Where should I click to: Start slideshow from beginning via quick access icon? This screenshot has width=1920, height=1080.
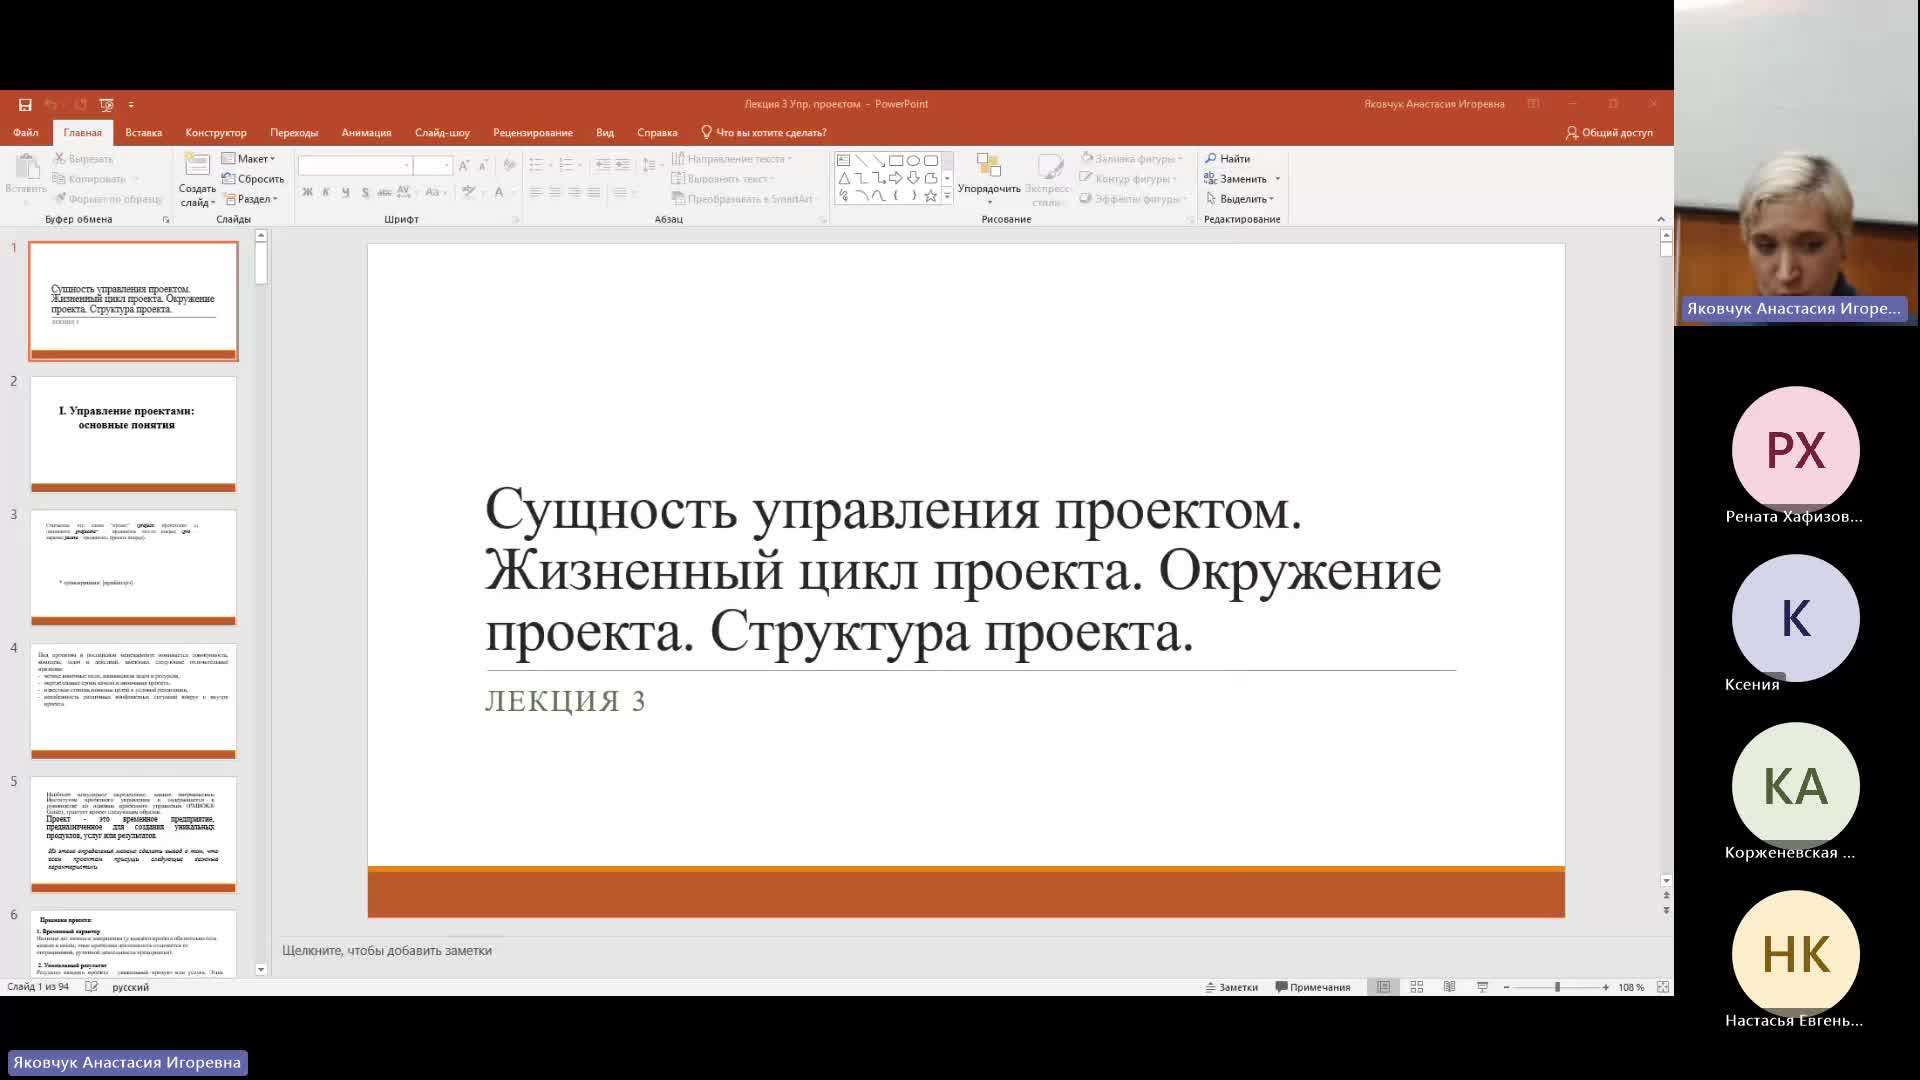pyautogui.click(x=107, y=104)
